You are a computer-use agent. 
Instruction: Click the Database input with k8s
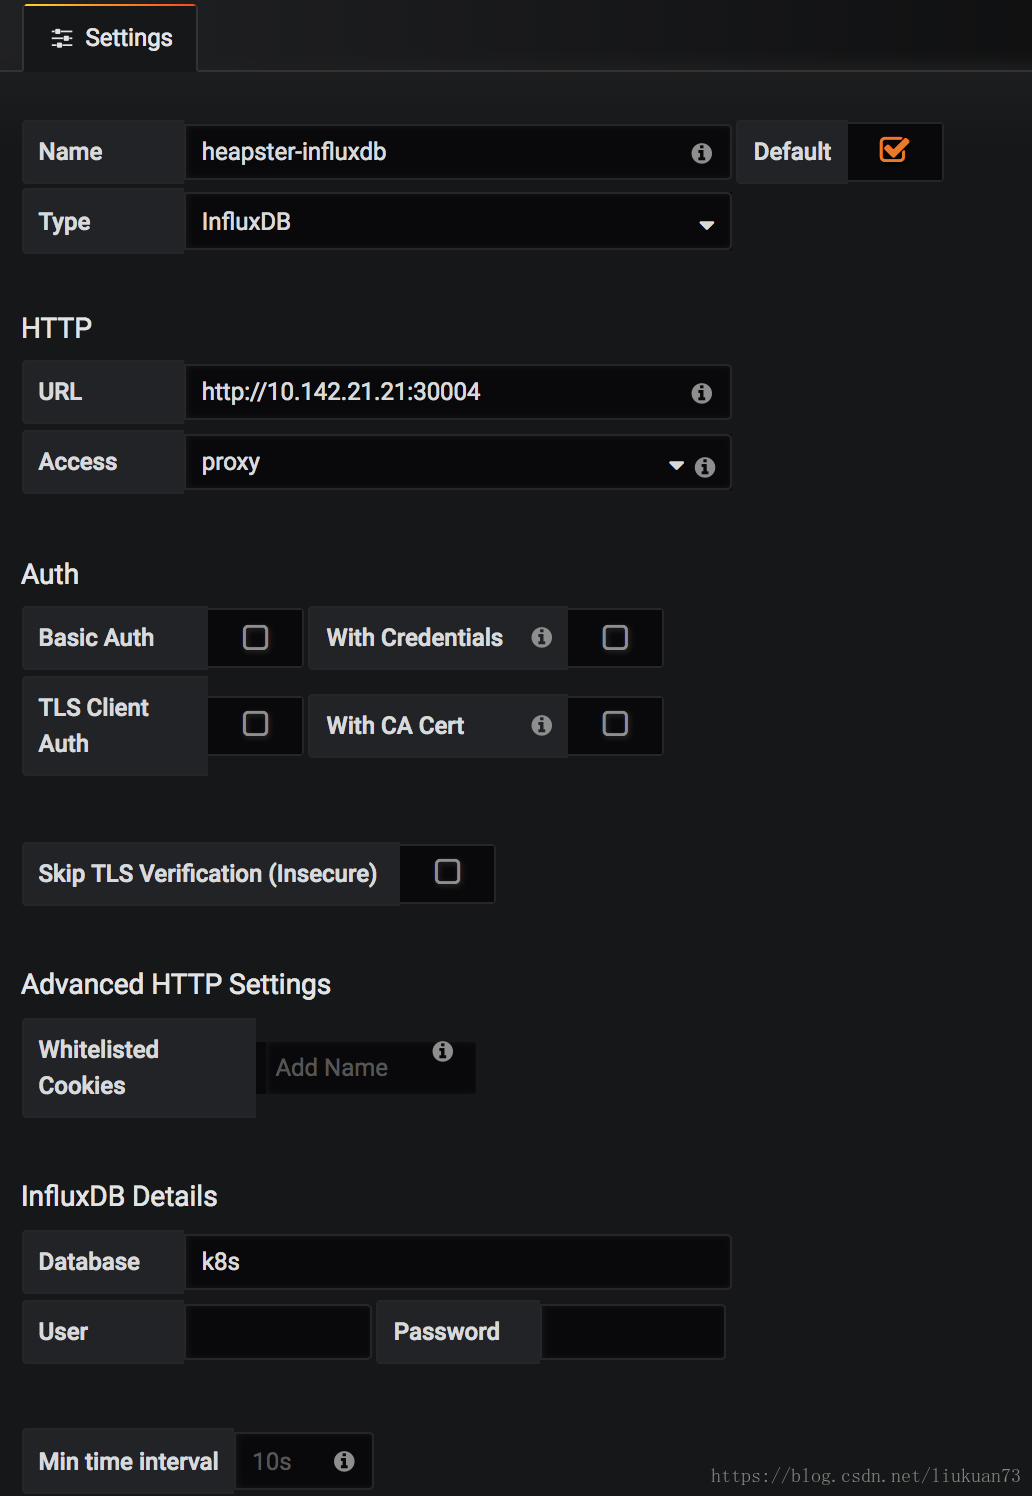(458, 1262)
